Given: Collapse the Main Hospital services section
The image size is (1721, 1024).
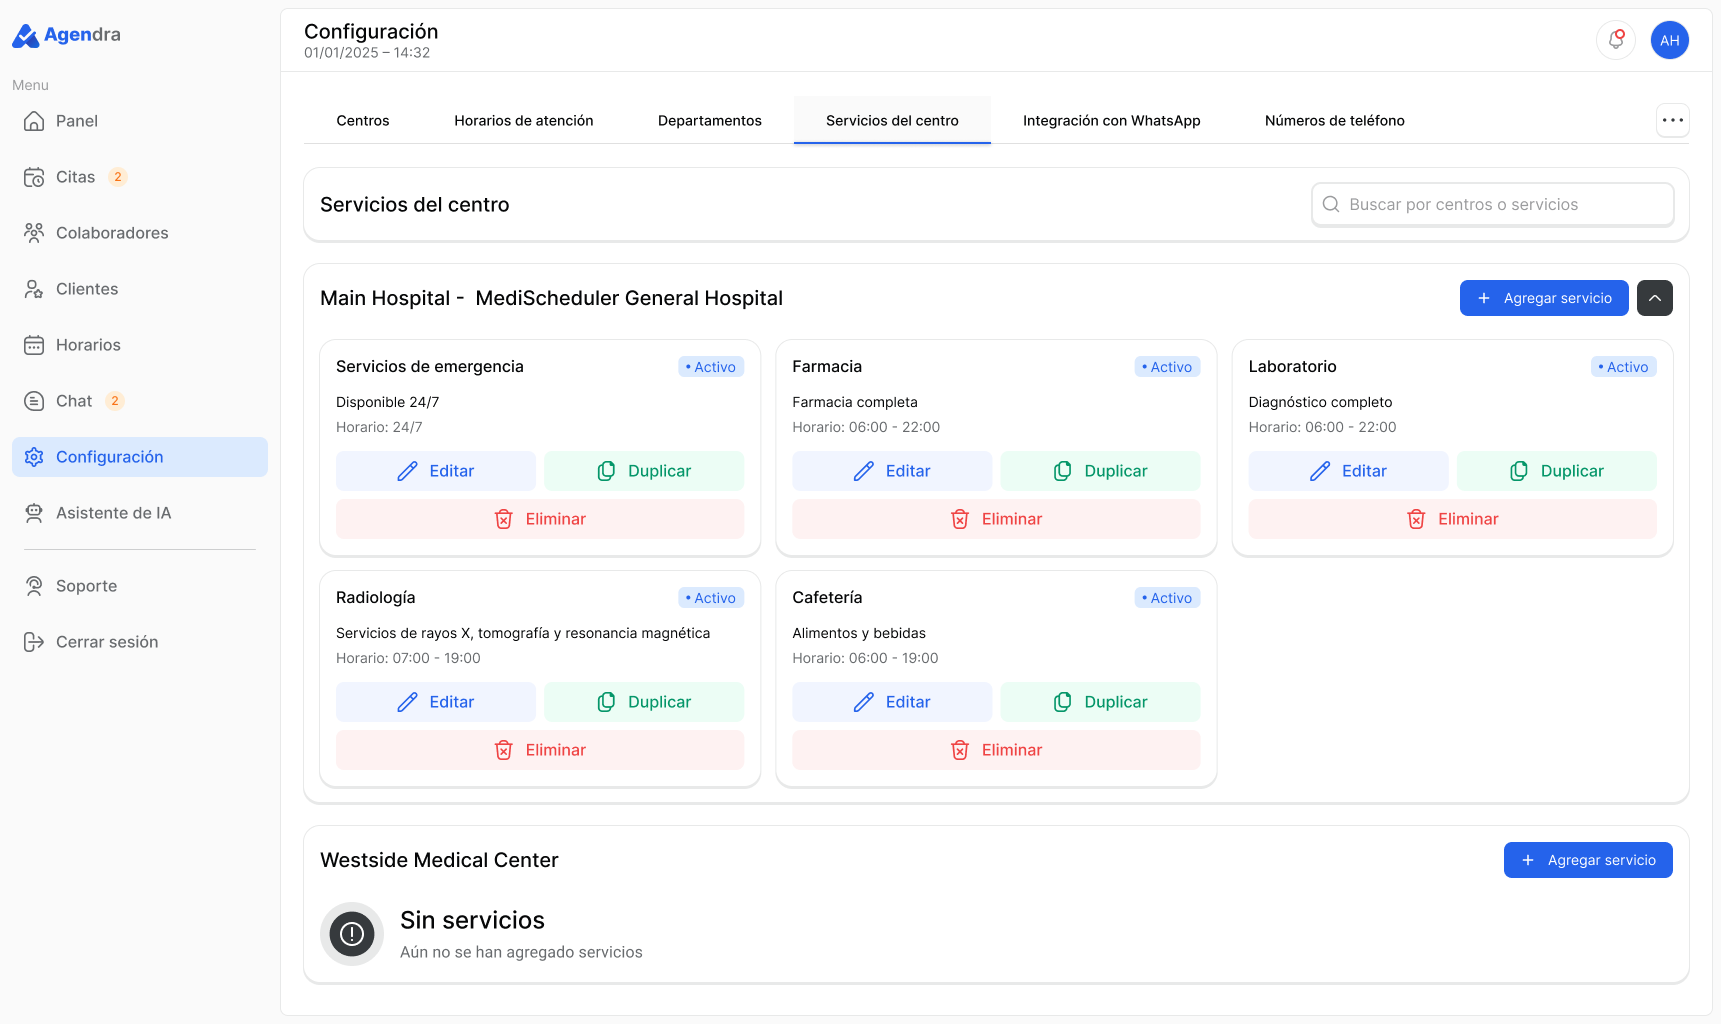Looking at the screenshot, I should (x=1654, y=298).
